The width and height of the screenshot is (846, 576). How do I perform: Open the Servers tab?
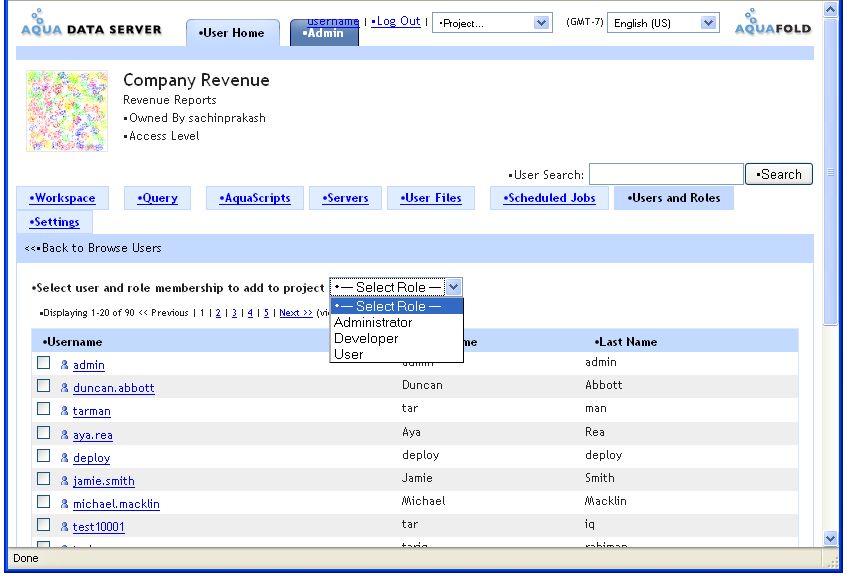345,198
